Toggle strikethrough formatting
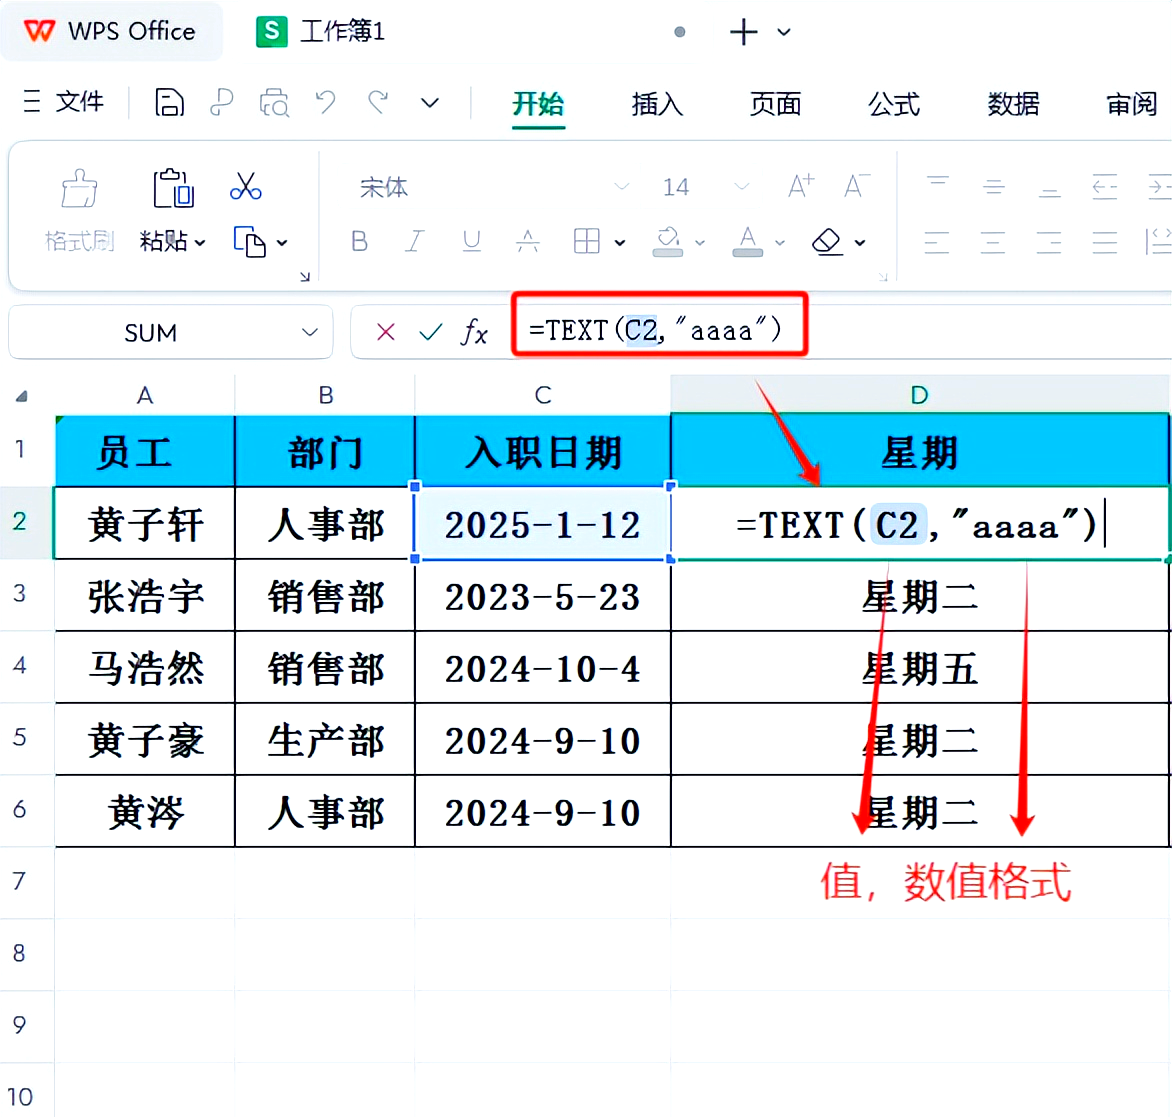Viewport: 1172px width, 1117px height. point(528,241)
